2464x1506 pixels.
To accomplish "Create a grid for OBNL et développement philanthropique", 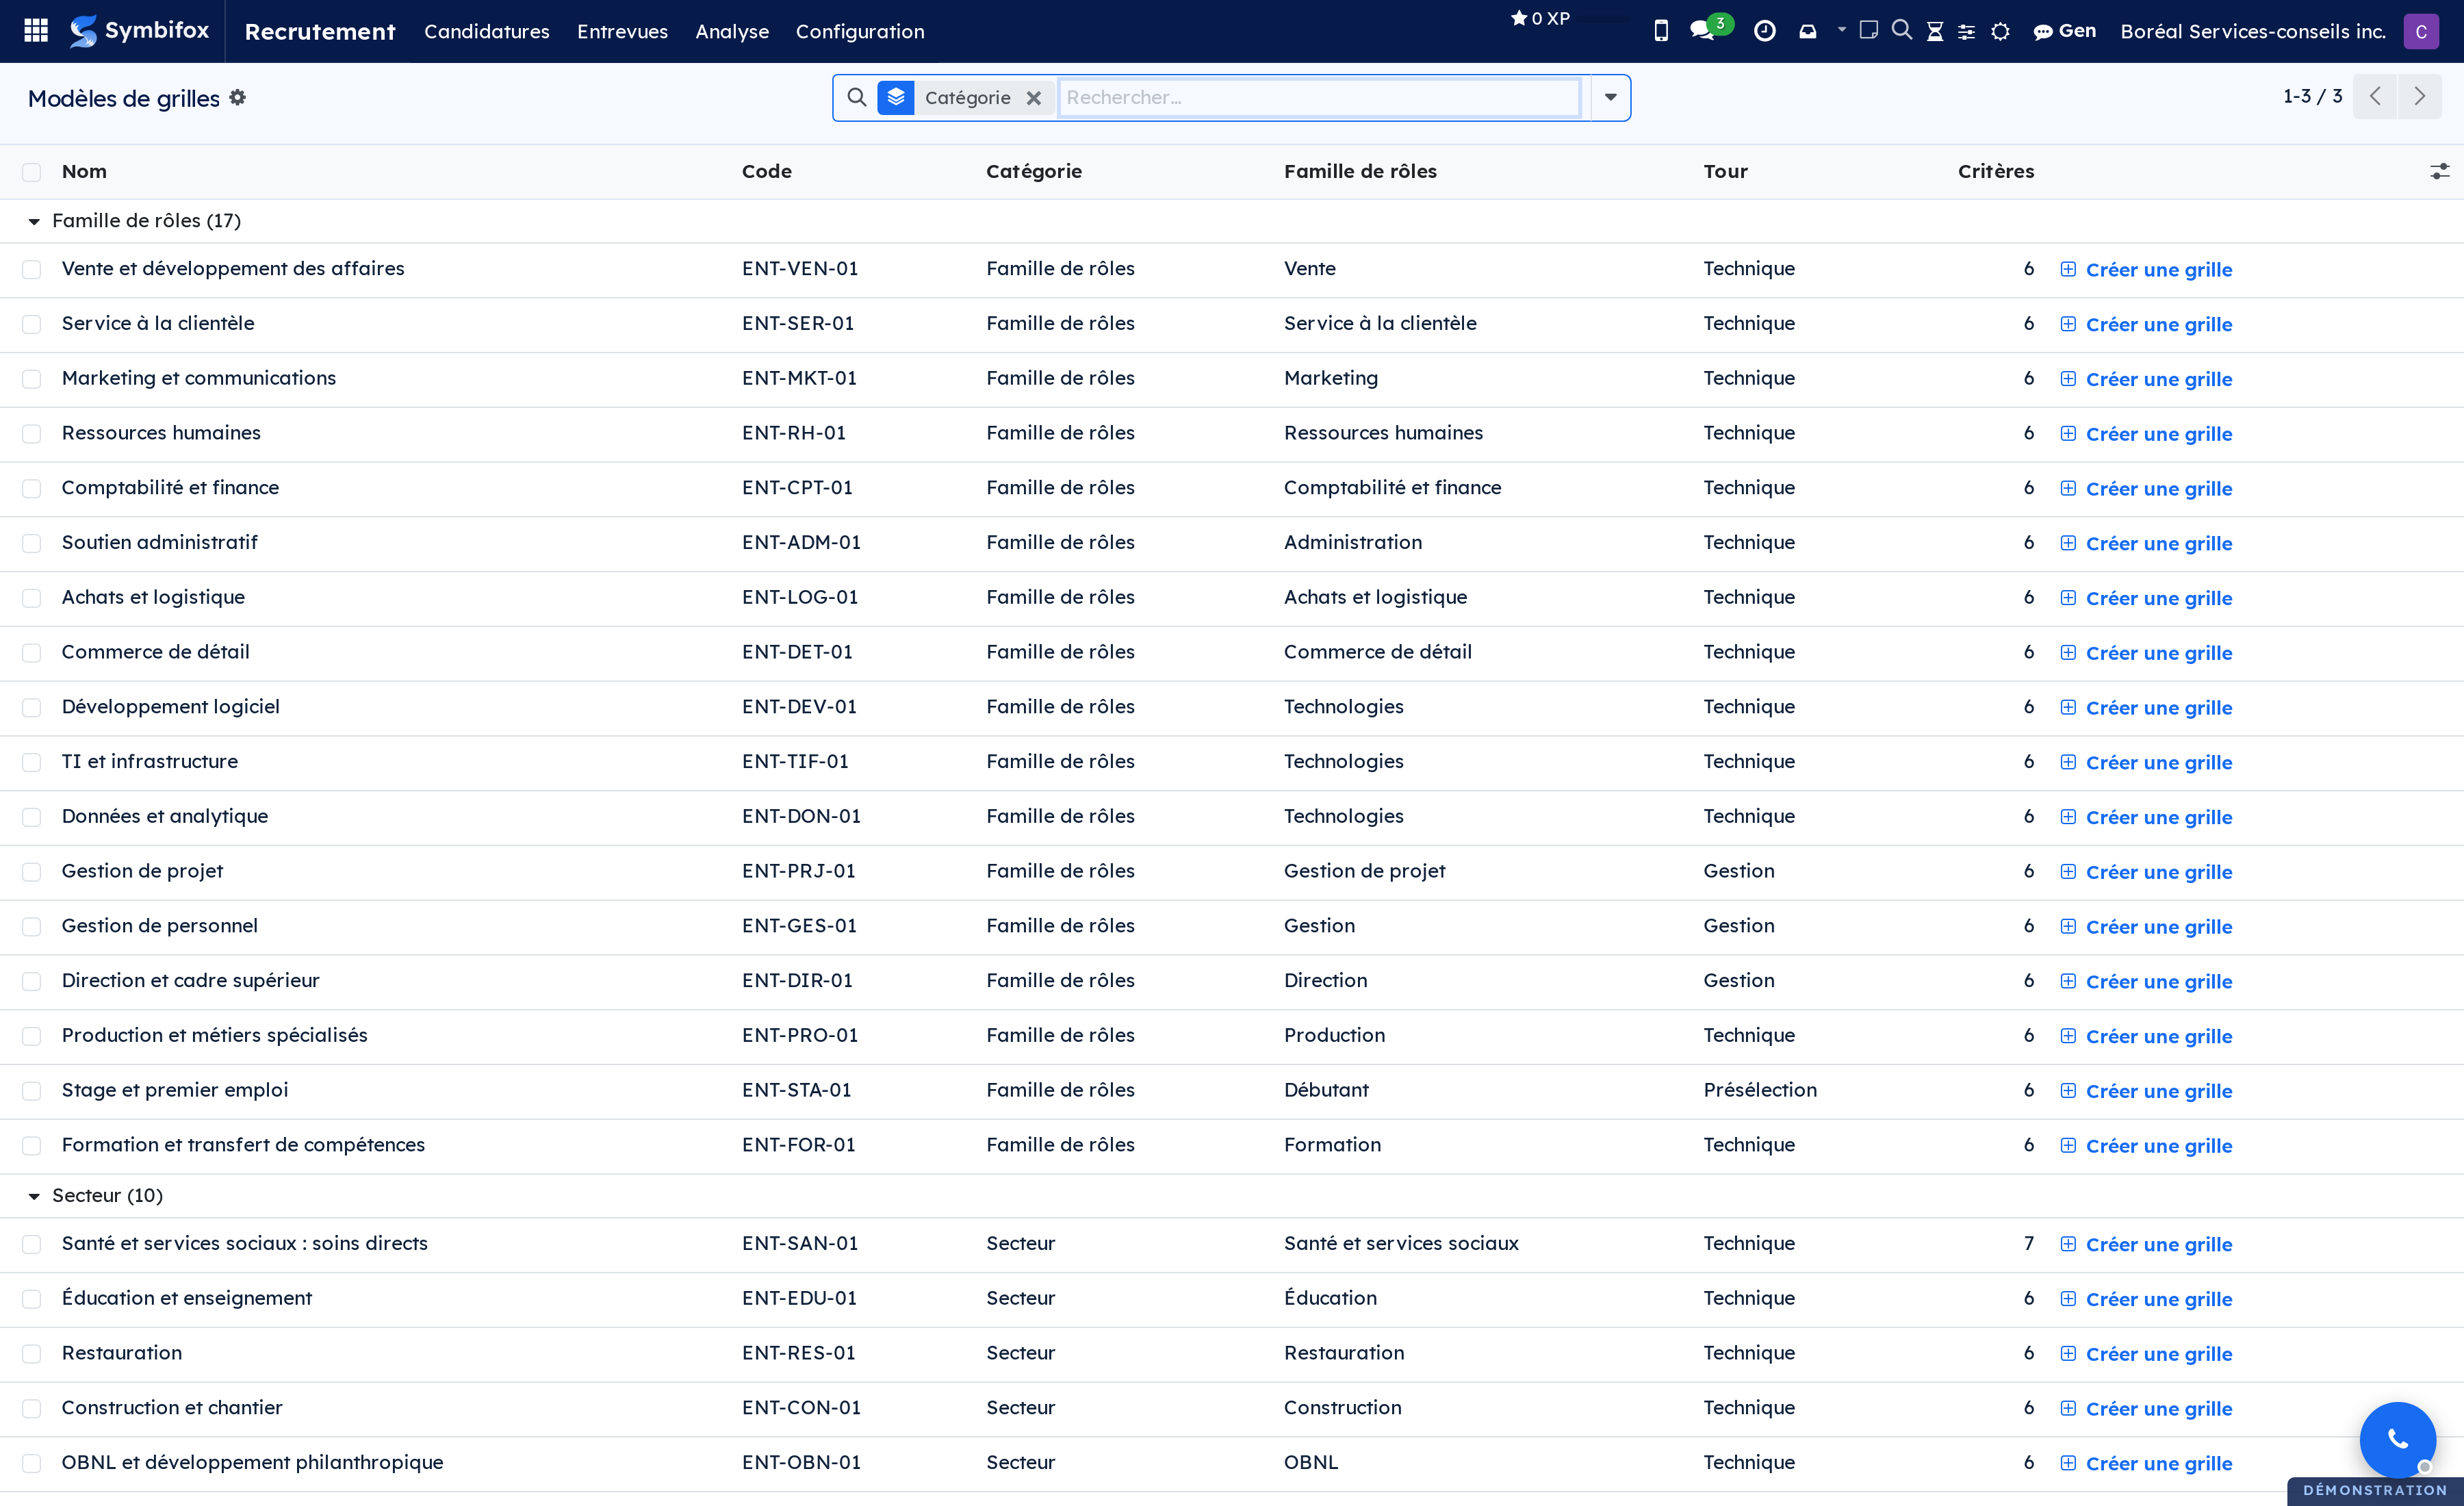I will tap(2146, 1463).
